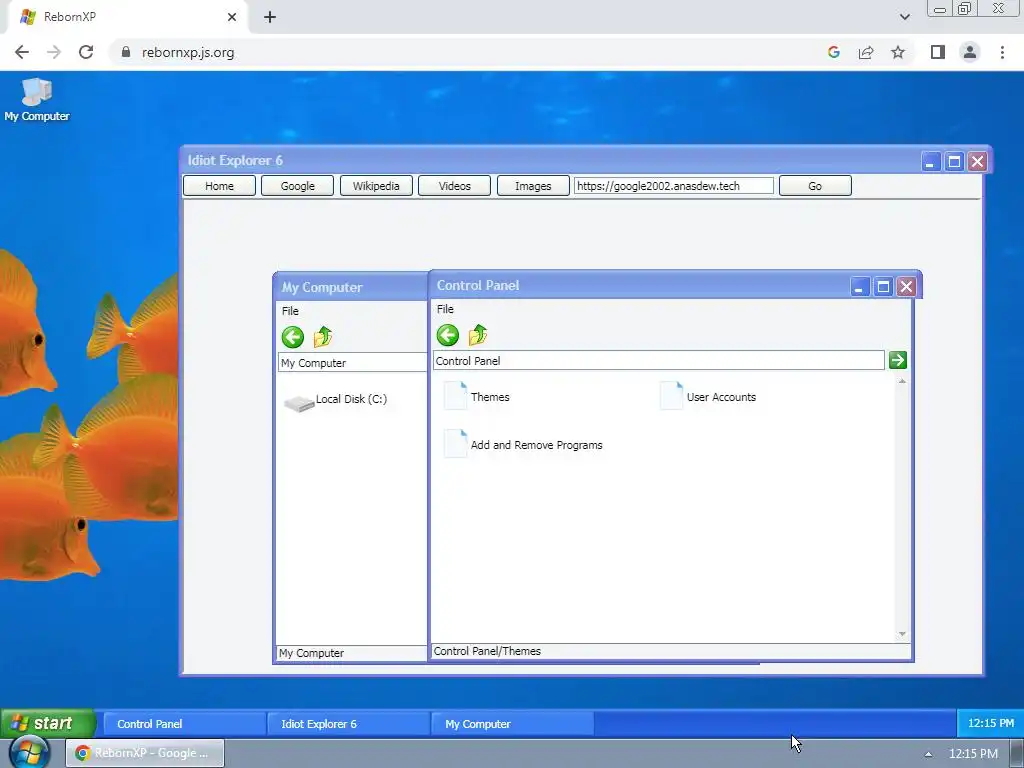The width and height of the screenshot is (1024, 768).
Task: Click the XP taskbar clock
Action: point(991,723)
